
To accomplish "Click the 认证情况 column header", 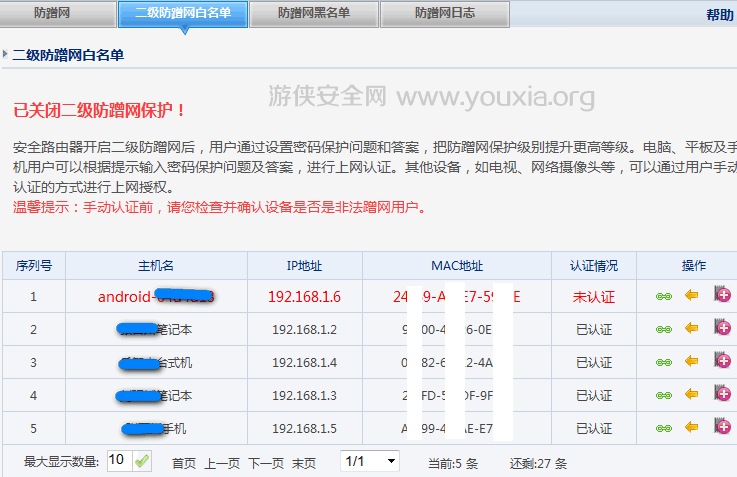I will point(594,266).
